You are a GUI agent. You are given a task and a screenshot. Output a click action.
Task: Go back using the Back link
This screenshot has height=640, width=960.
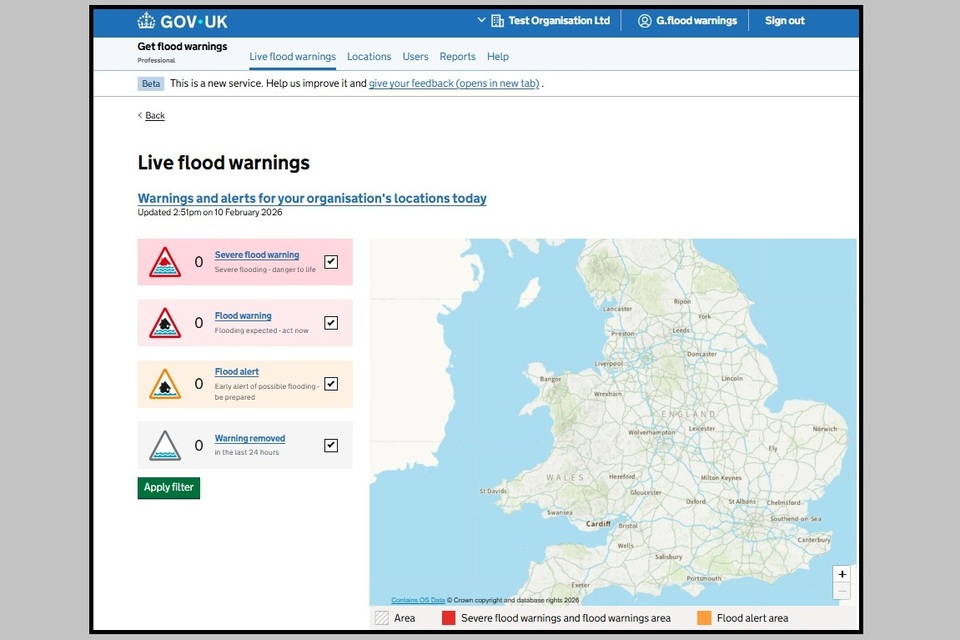click(154, 116)
